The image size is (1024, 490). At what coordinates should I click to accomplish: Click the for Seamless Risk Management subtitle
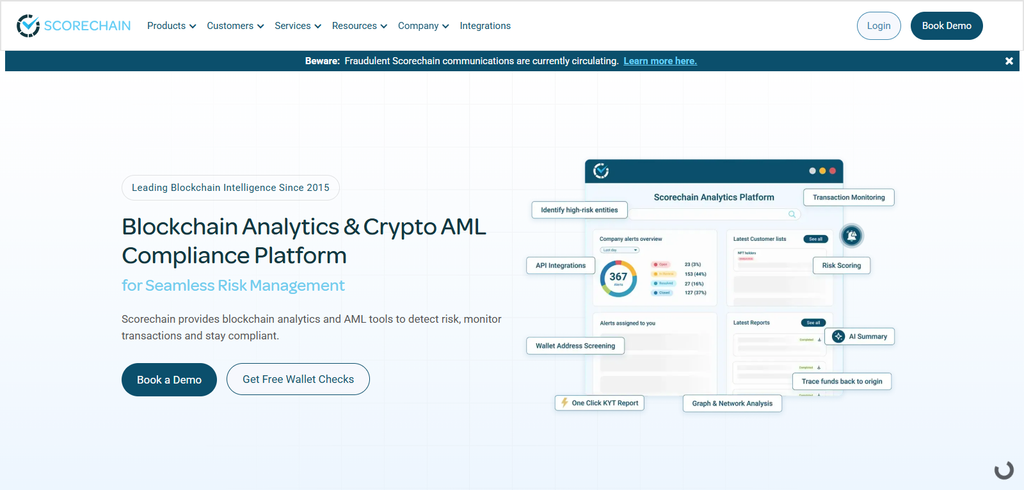click(233, 286)
